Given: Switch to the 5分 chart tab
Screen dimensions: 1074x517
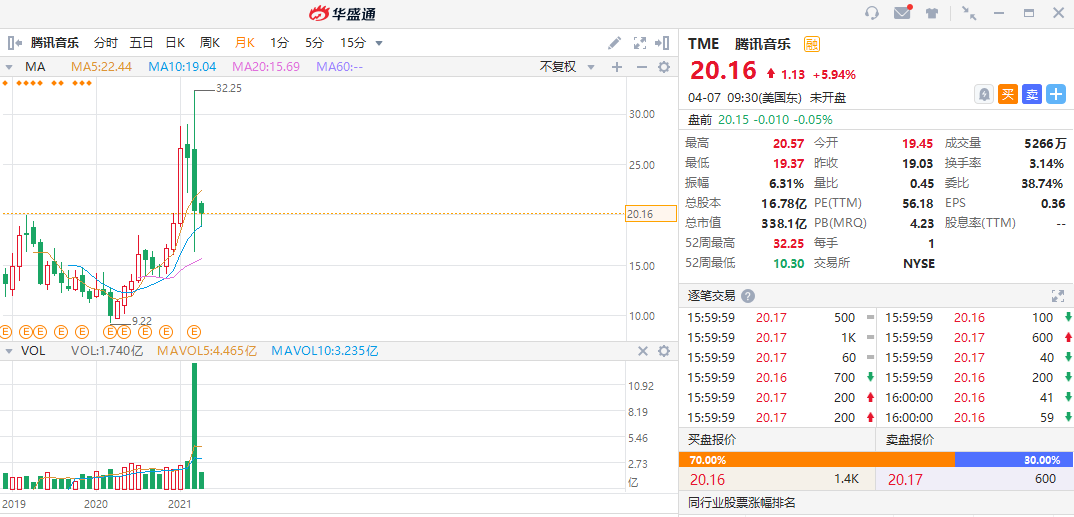Looking at the screenshot, I should [314, 42].
